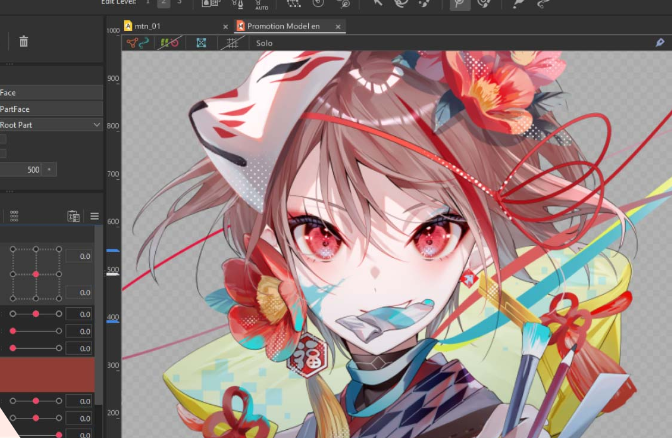Click the bottom-right key point of 2D grid
The height and width of the screenshot is (438, 672).
(59, 298)
